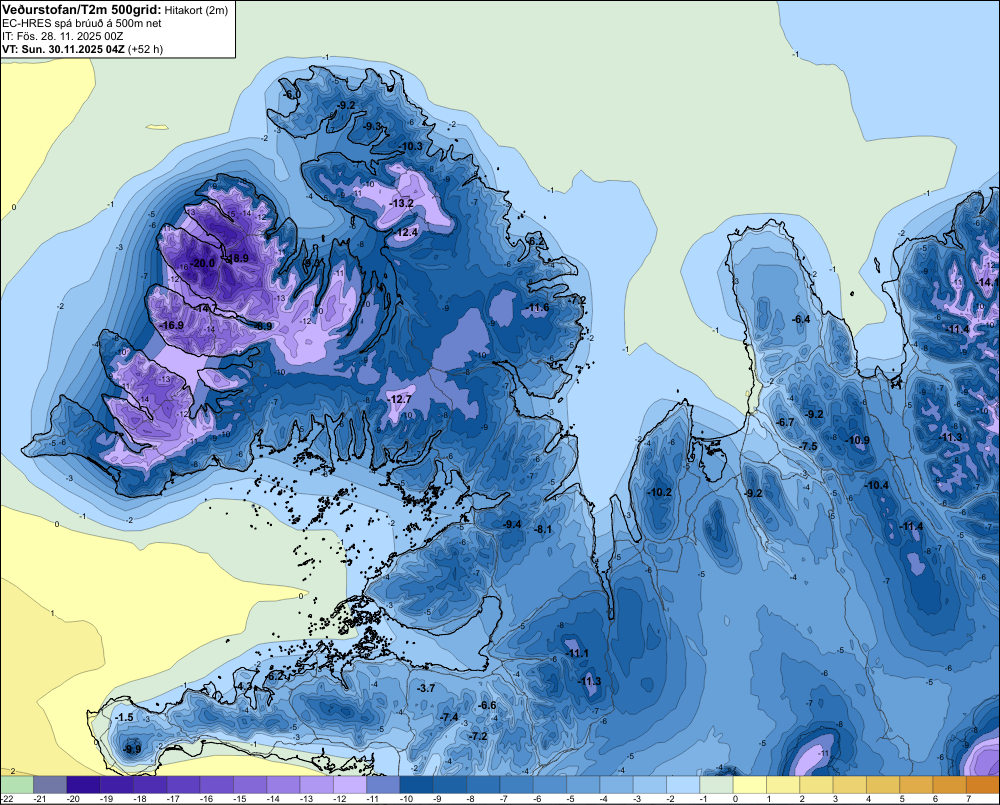Click the '-17' label in the legend scale
Viewport: 1000px width, 805px height.
172,799
